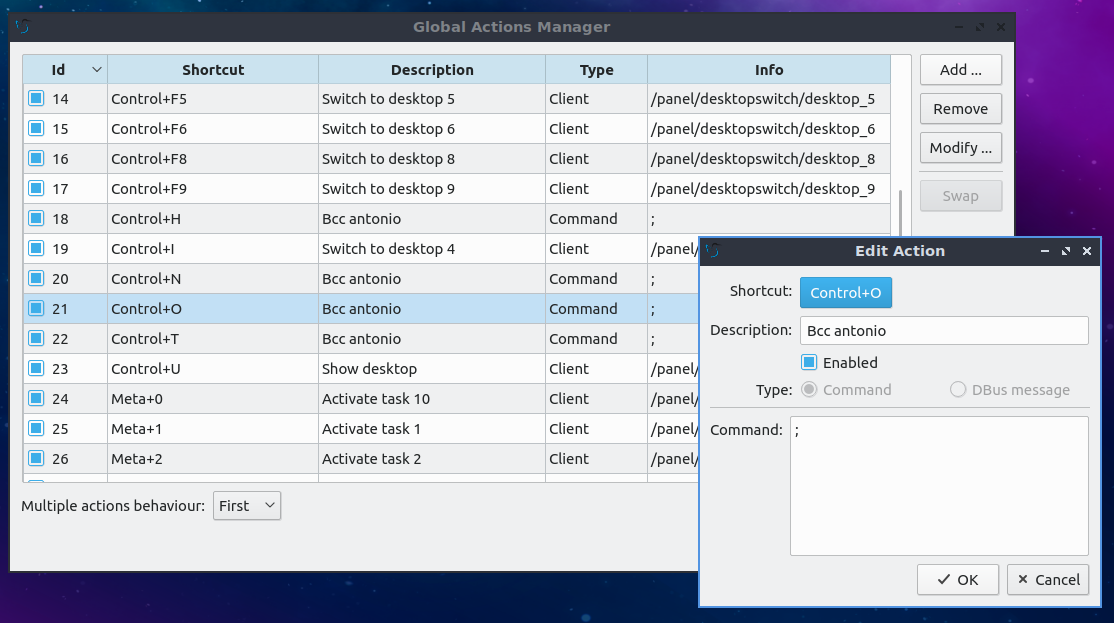Toggle checkbox for action id 20
This screenshot has width=1114, height=623.
(36, 278)
